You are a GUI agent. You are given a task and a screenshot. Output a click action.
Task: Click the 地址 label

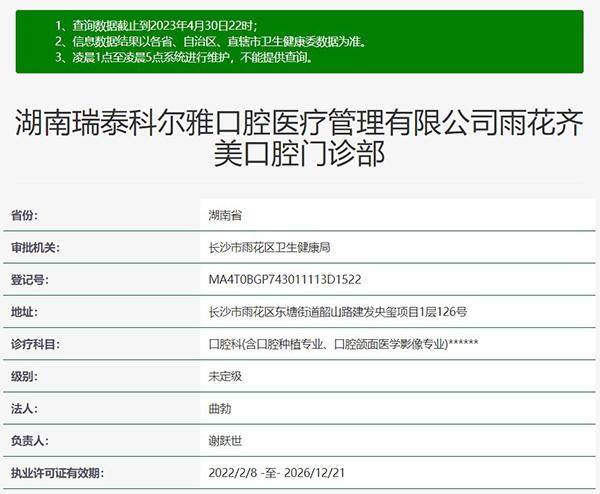(x=24, y=312)
